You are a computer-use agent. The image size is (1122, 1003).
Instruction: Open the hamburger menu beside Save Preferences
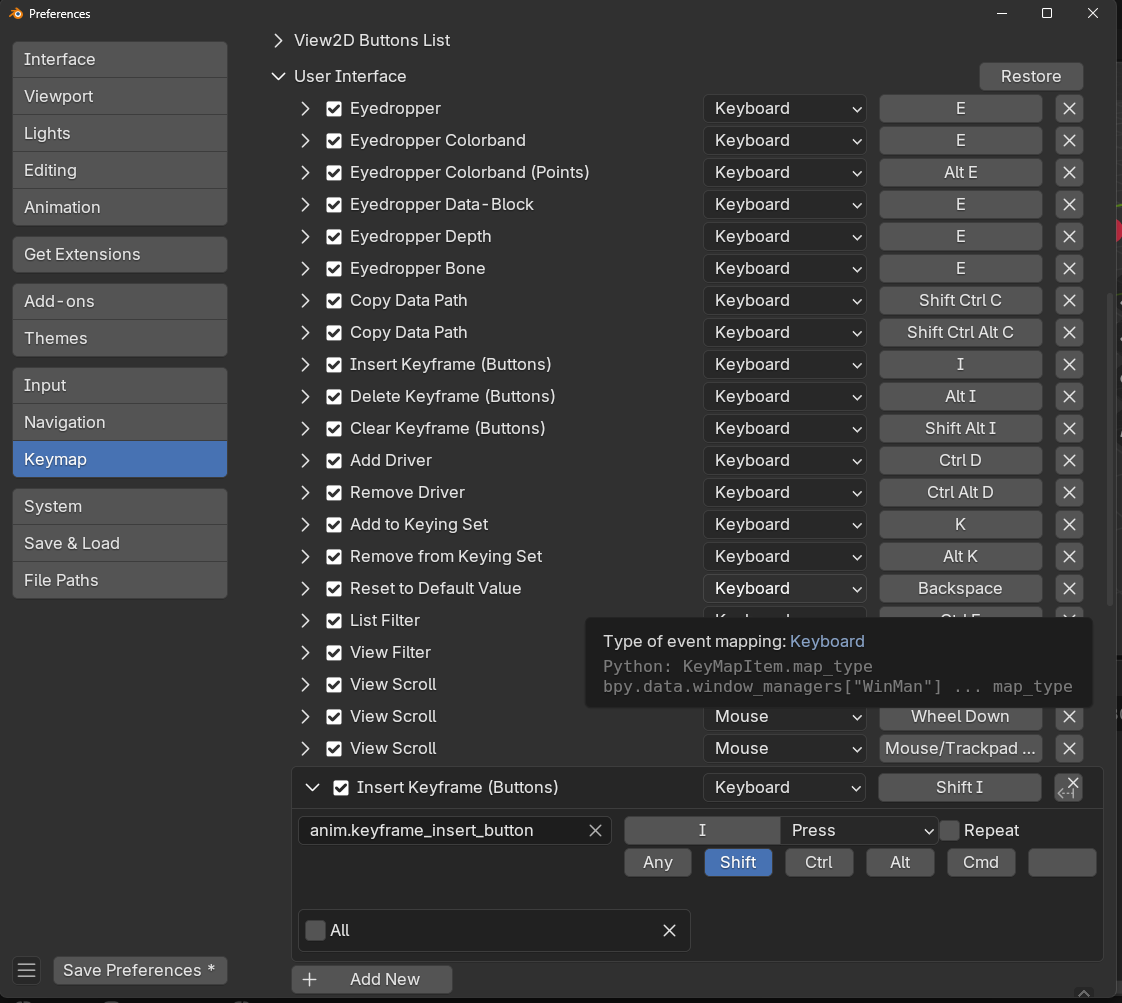pyautogui.click(x=27, y=970)
